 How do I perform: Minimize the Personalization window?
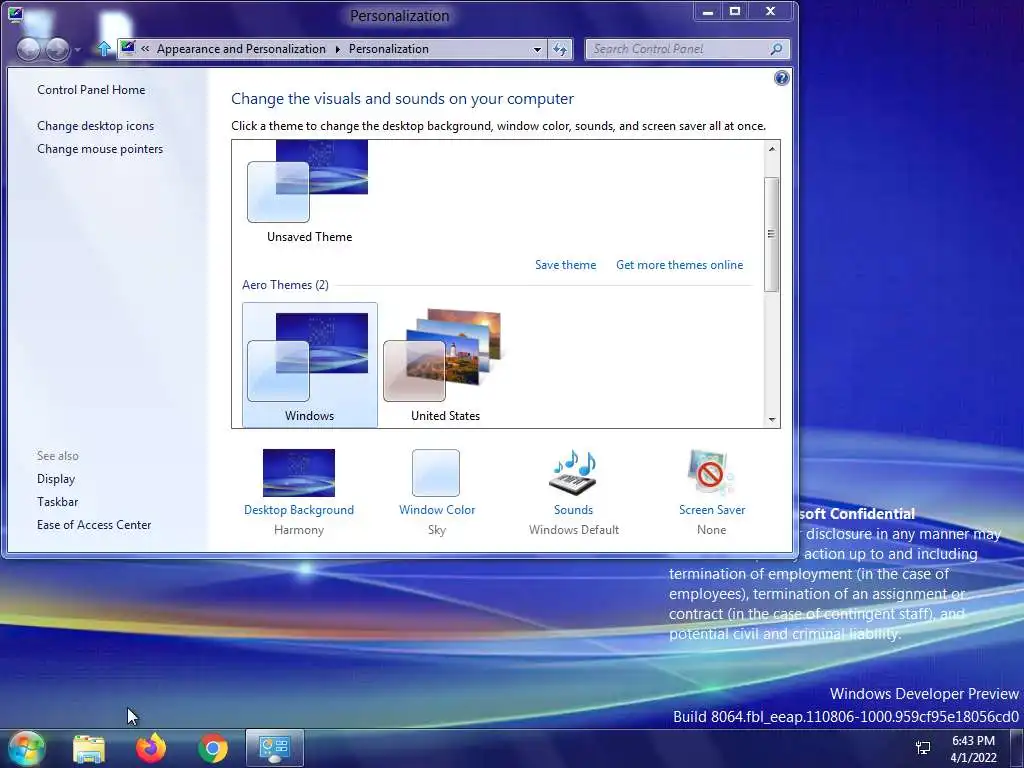[708, 11]
